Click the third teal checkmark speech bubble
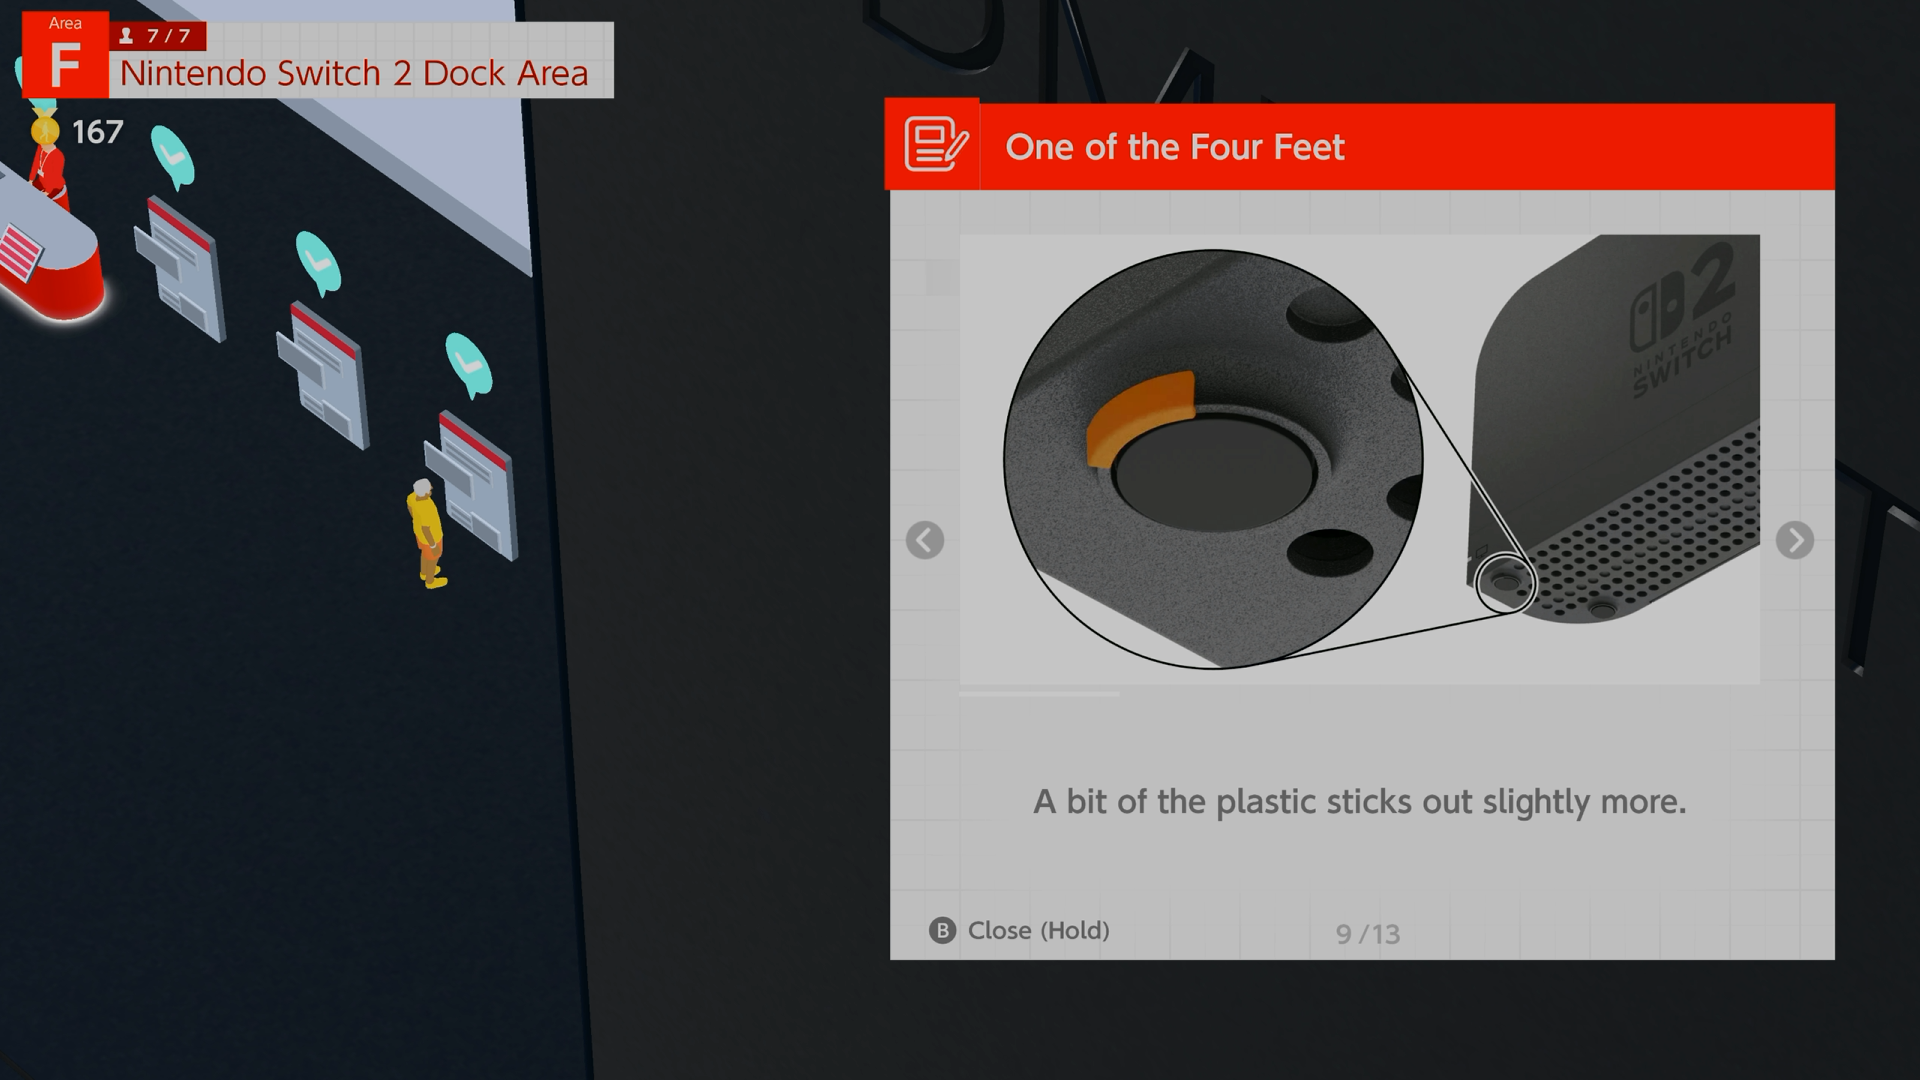 (x=467, y=364)
